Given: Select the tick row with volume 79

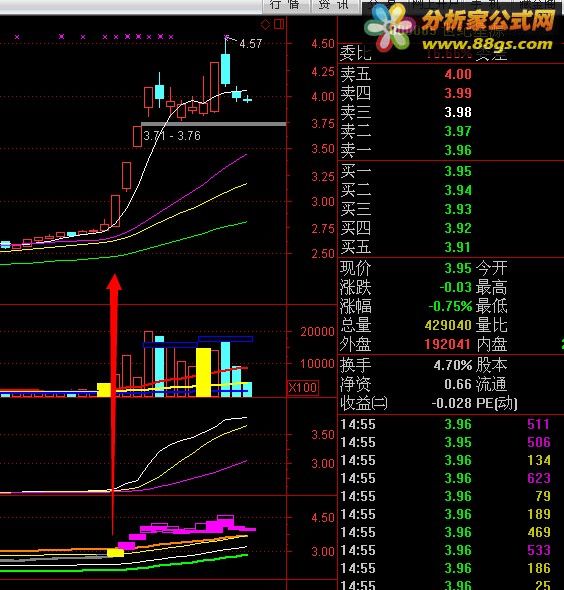Looking at the screenshot, I should pos(451,496).
